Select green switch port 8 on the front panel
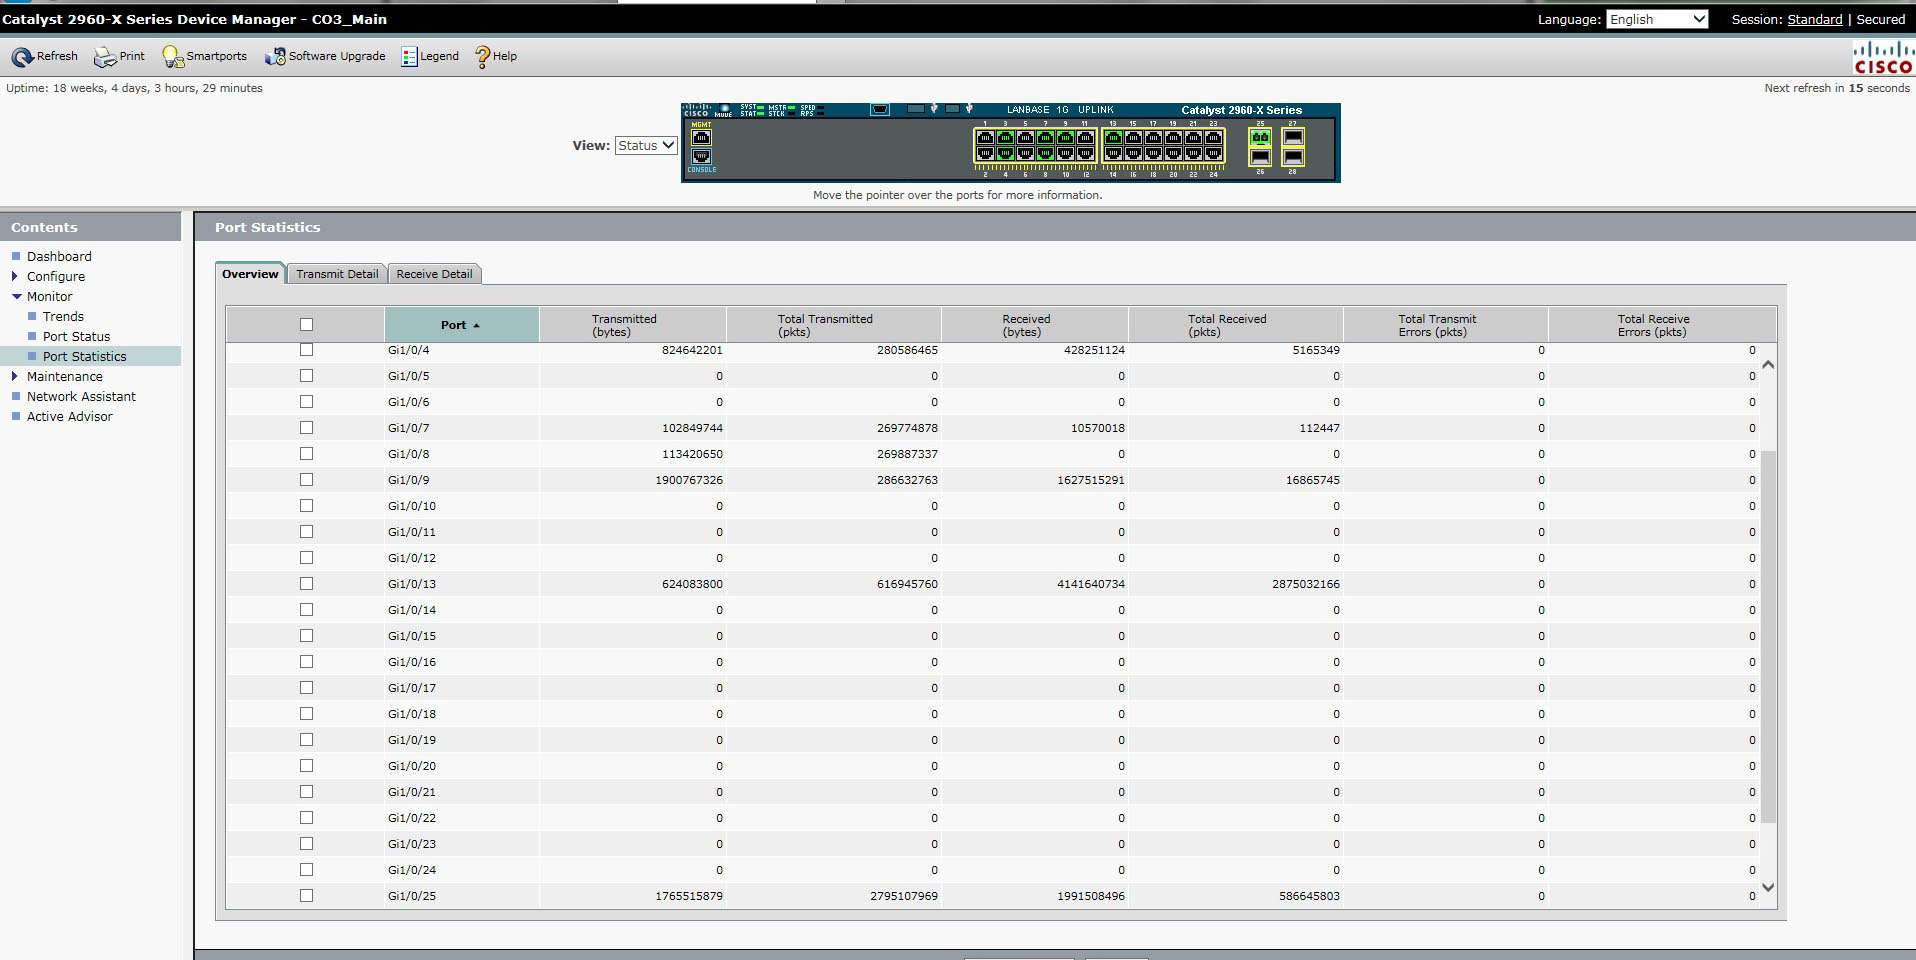 click(1045, 153)
